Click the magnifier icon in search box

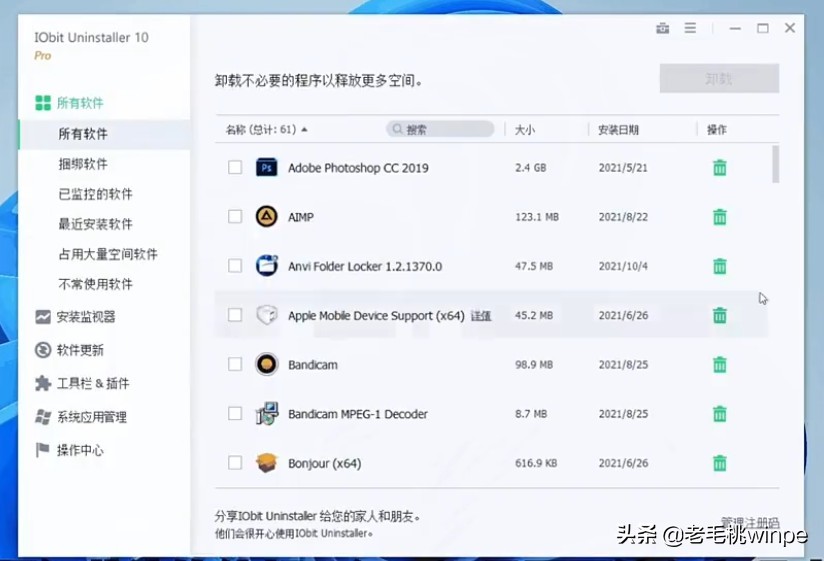[397, 129]
